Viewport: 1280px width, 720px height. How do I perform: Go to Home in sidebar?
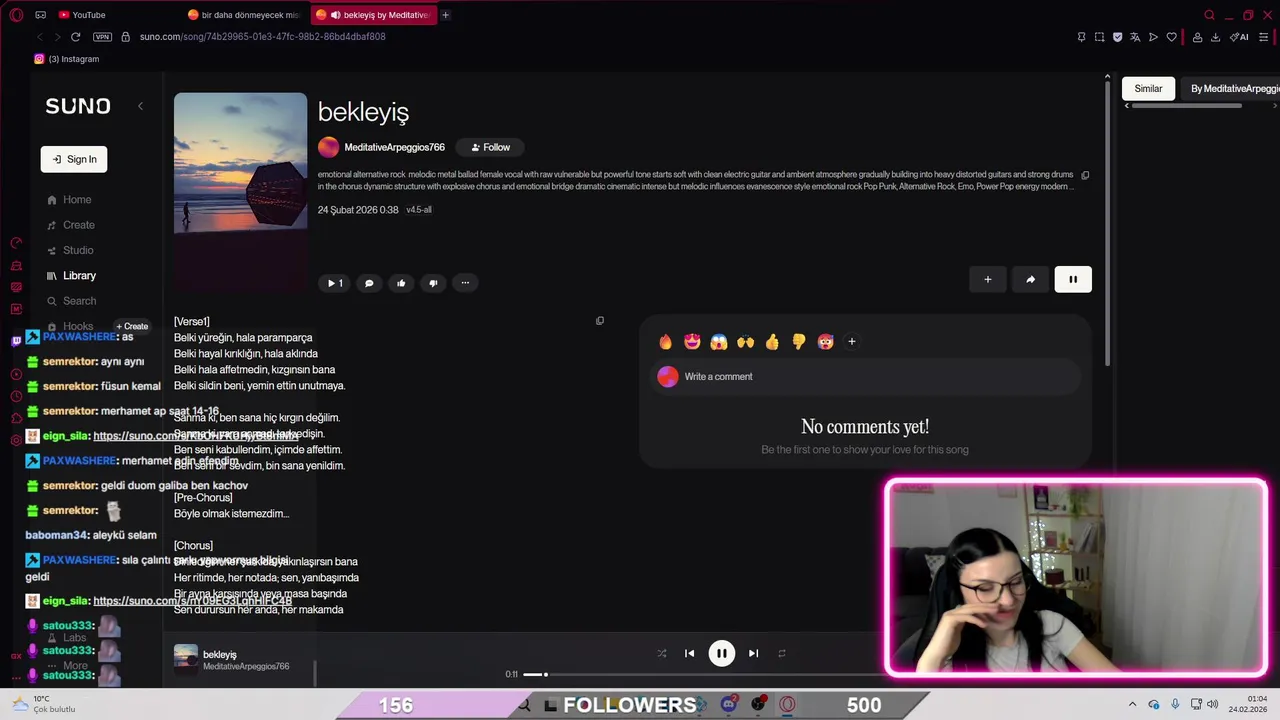click(x=69, y=200)
